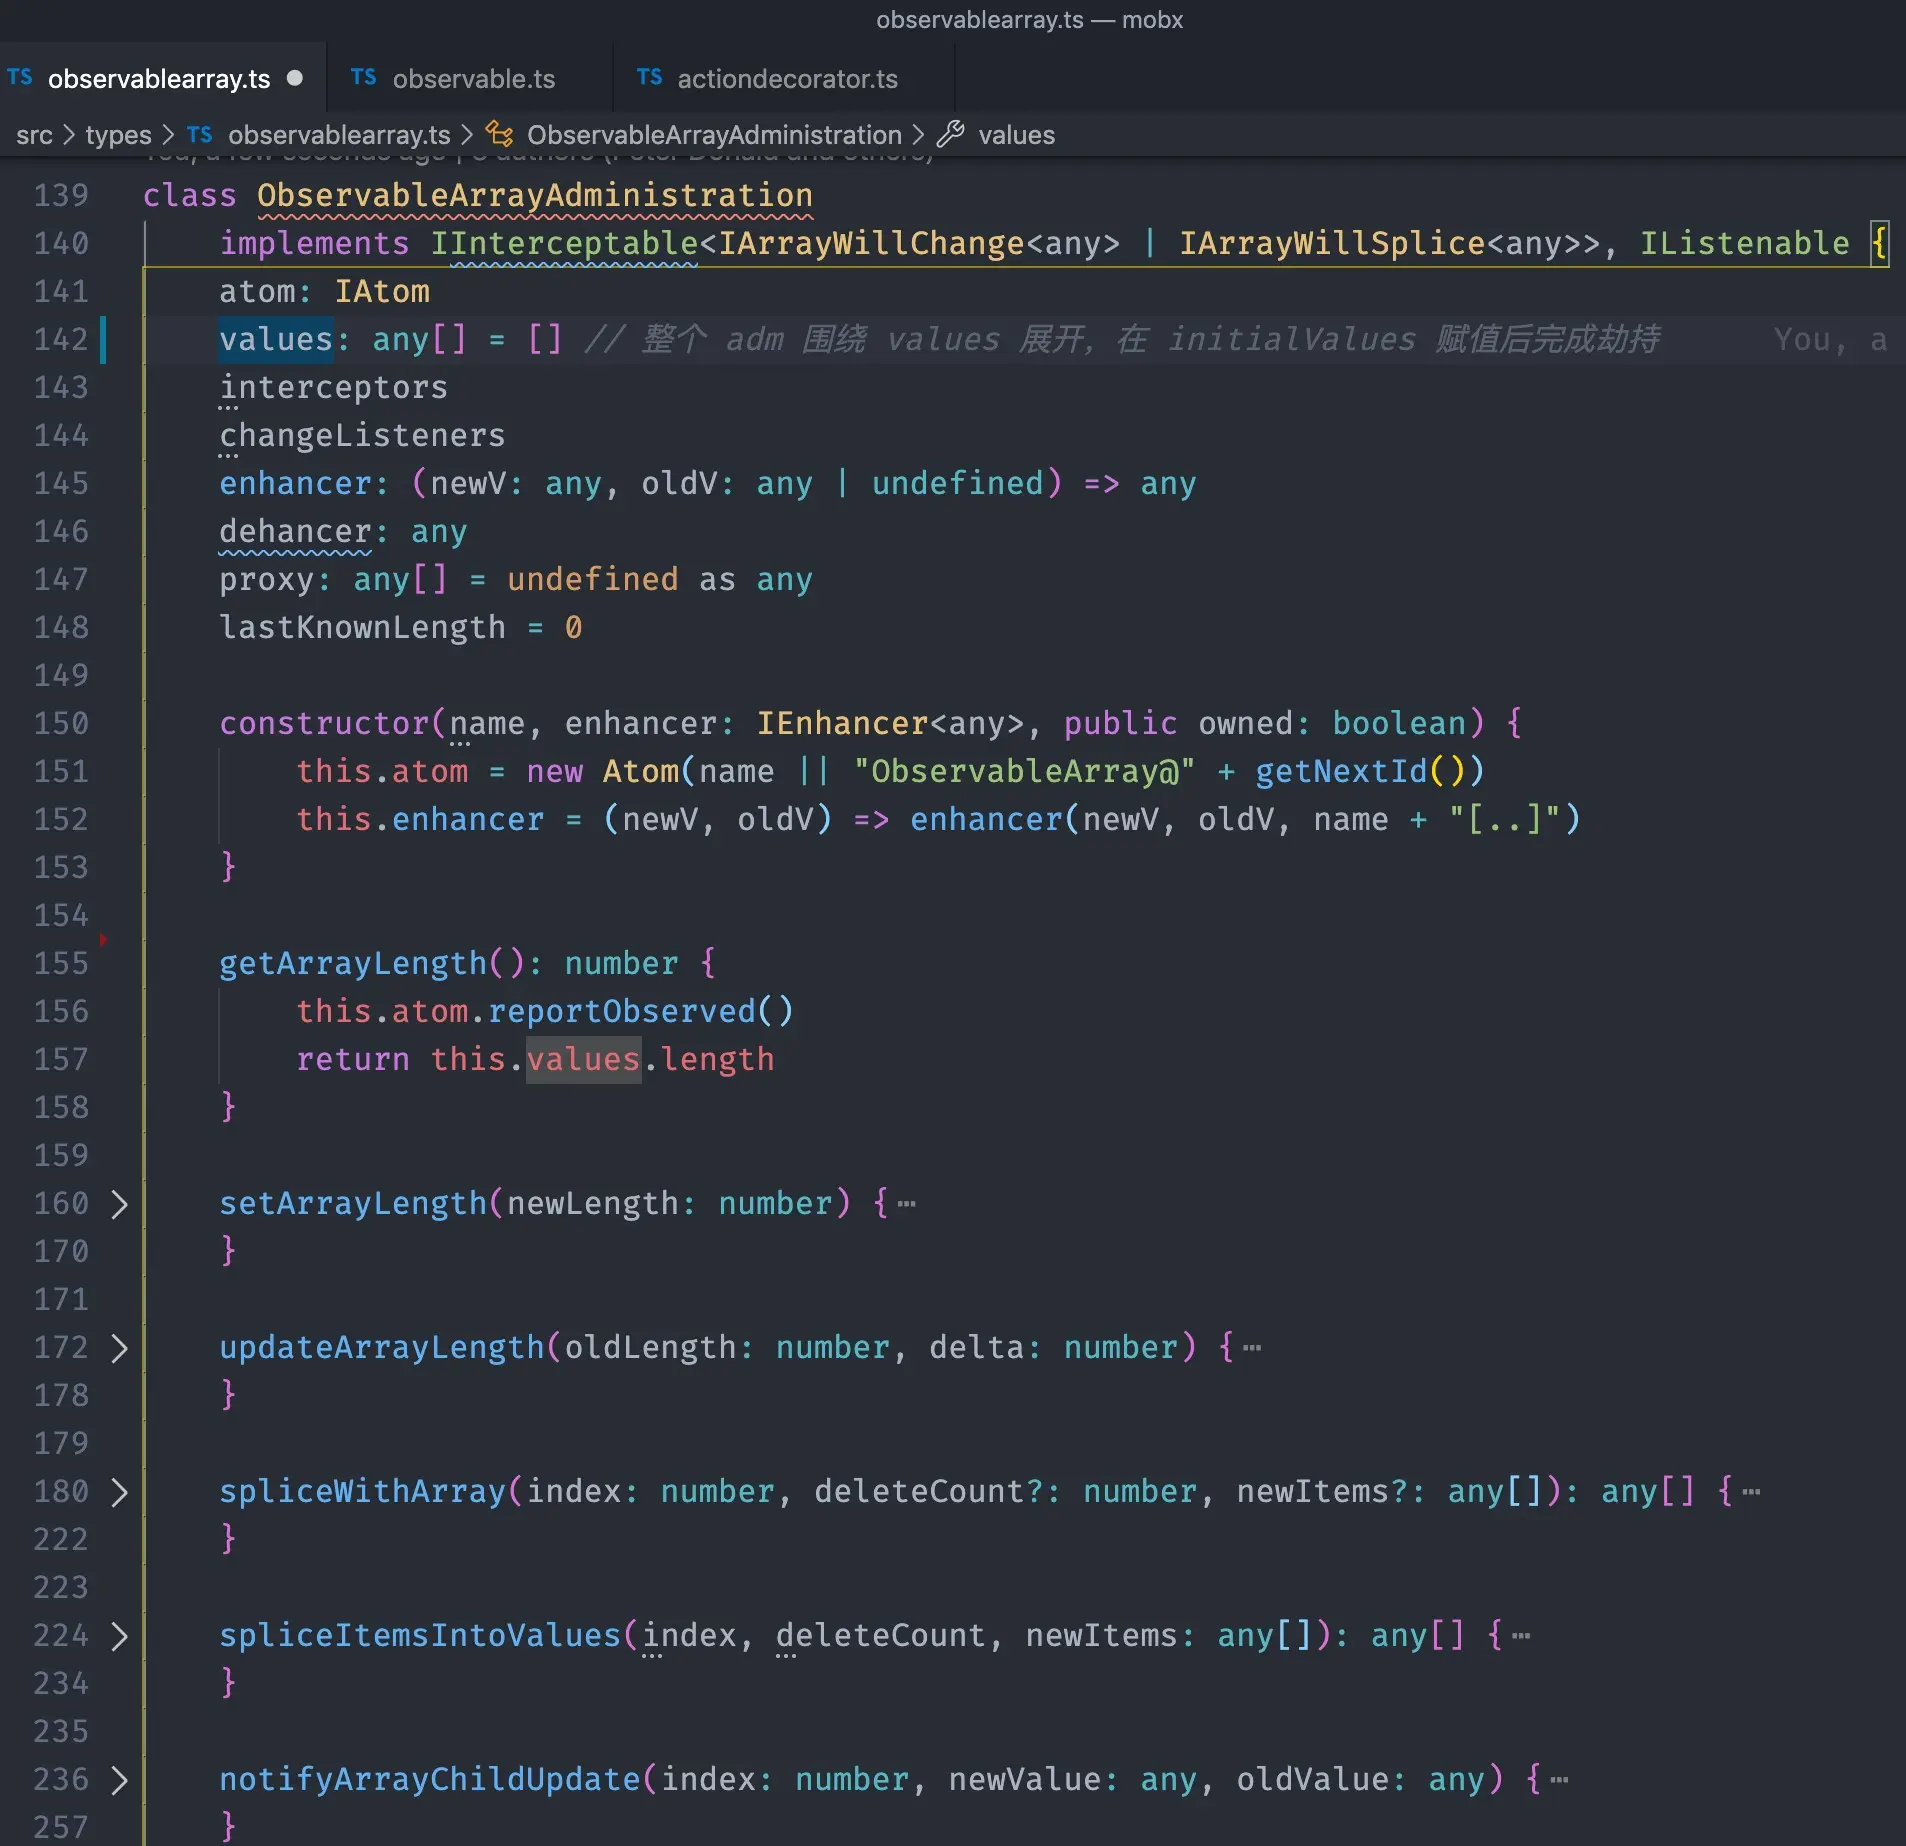
Task: Open types breadcrumb segment
Action: (x=118, y=135)
